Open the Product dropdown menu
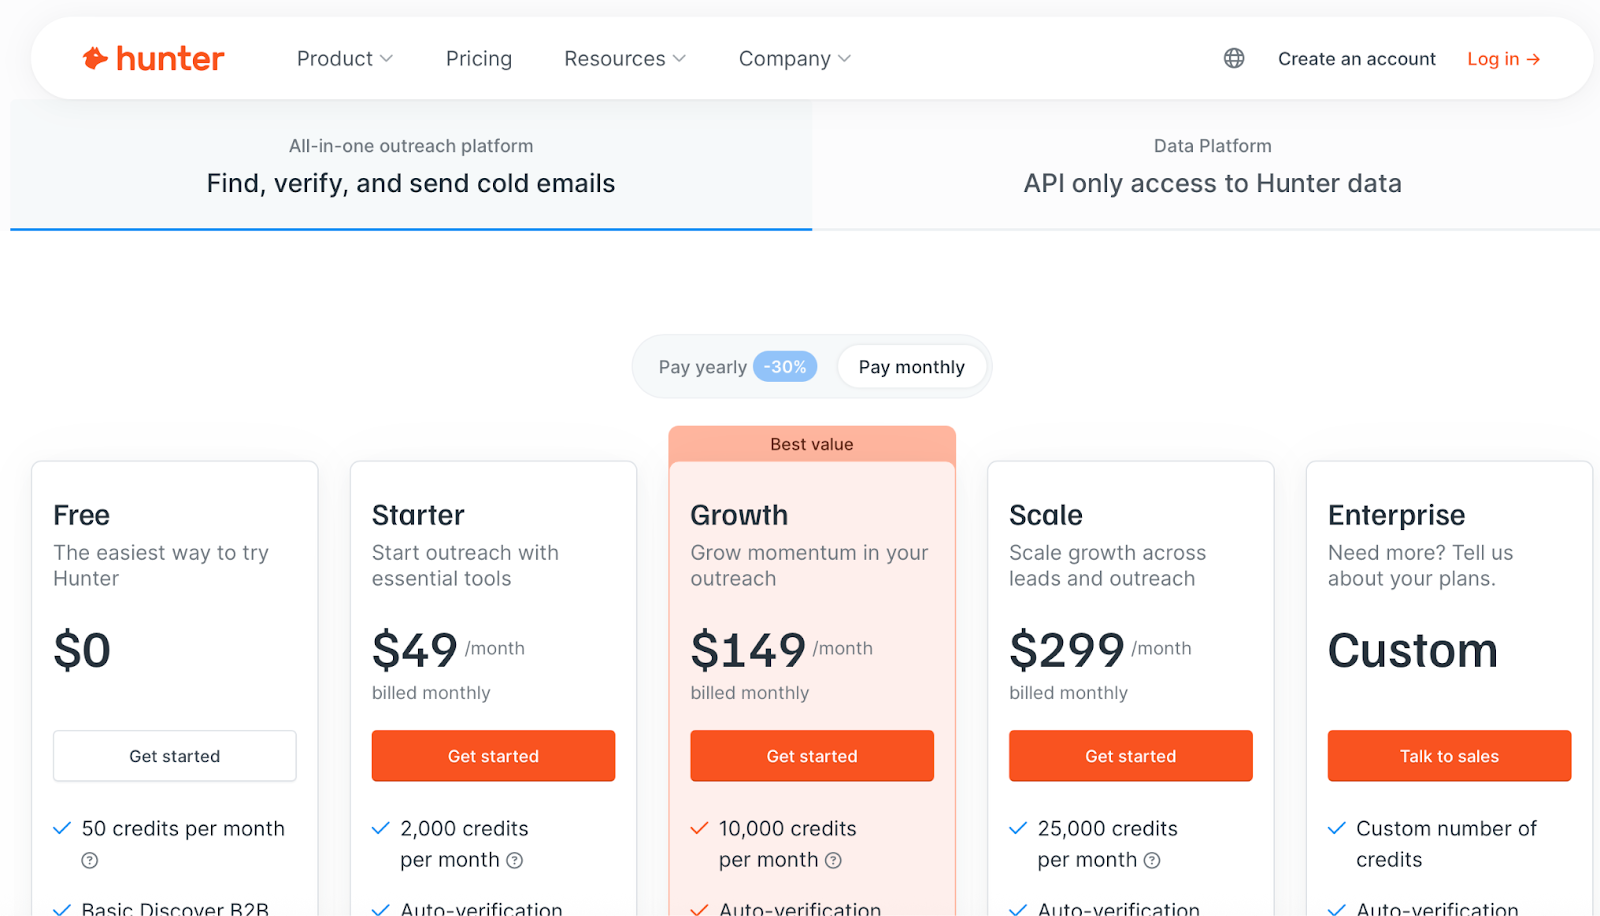This screenshot has height=916, width=1600. pyautogui.click(x=344, y=58)
